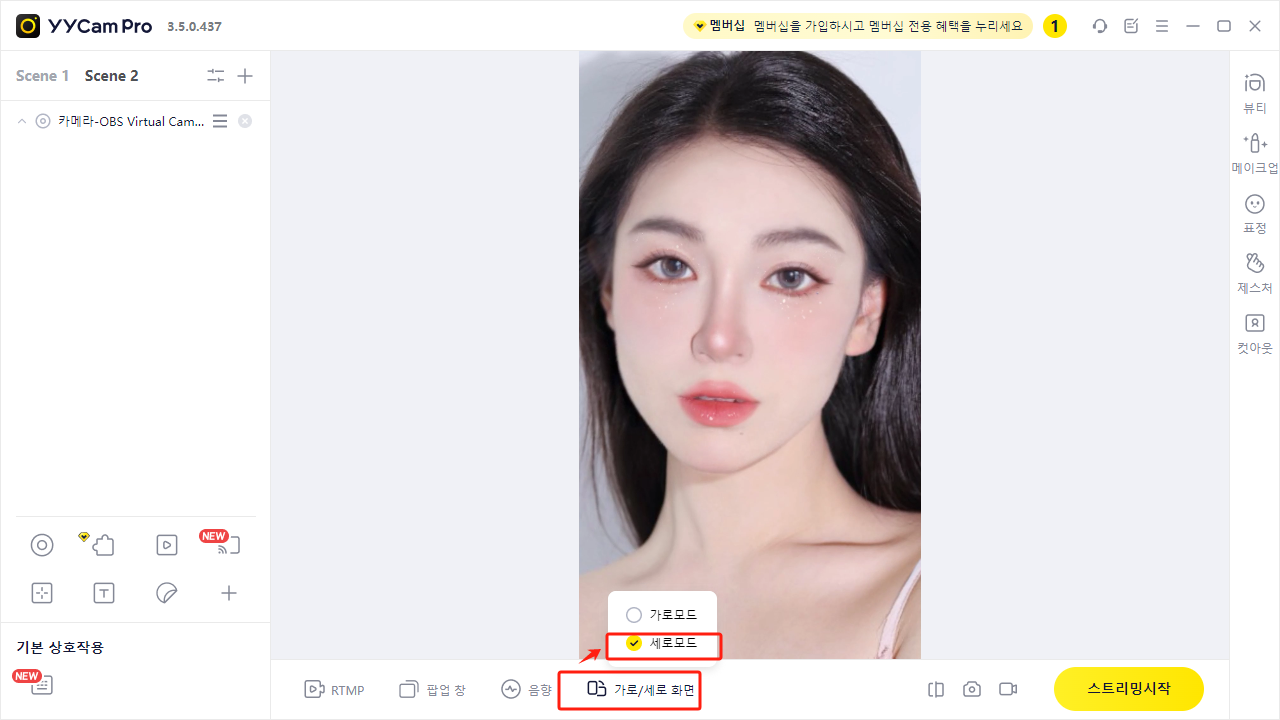1280x720 pixels.
Task: Take a snapshot with the camera icon
Action: click(x=972, y=689)
